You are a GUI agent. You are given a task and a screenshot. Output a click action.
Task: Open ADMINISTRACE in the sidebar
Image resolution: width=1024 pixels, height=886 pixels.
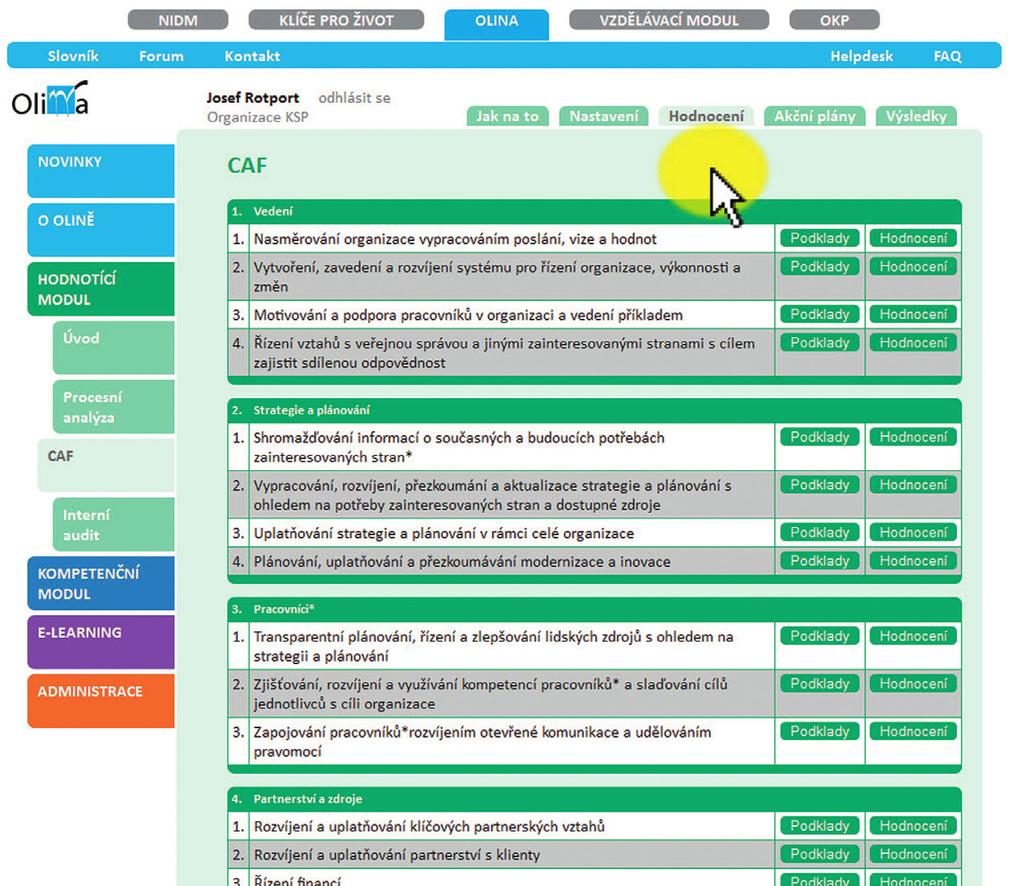(x=101, y=701)
